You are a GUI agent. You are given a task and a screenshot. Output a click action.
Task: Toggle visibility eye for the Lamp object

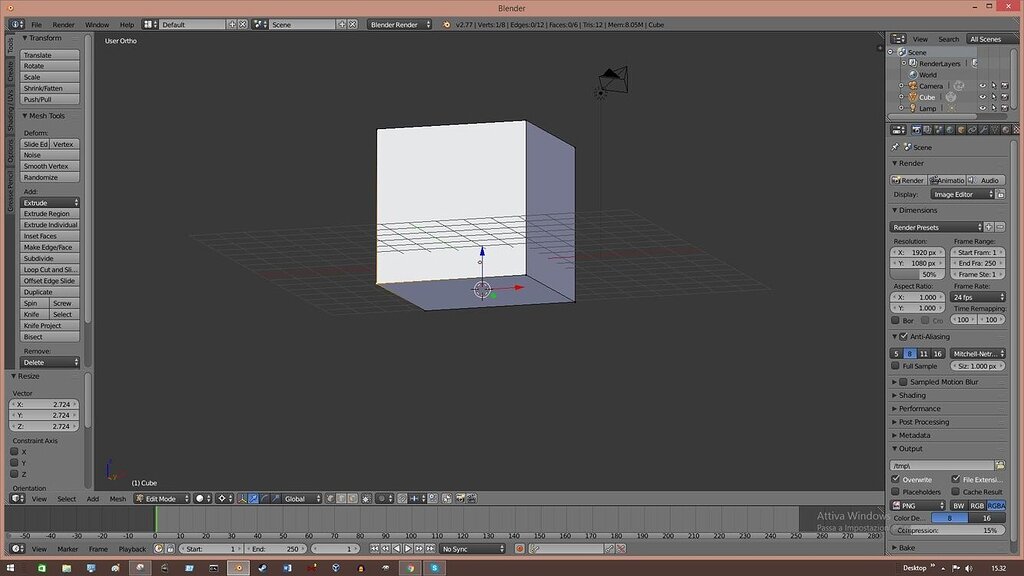(x=983, y=109)
